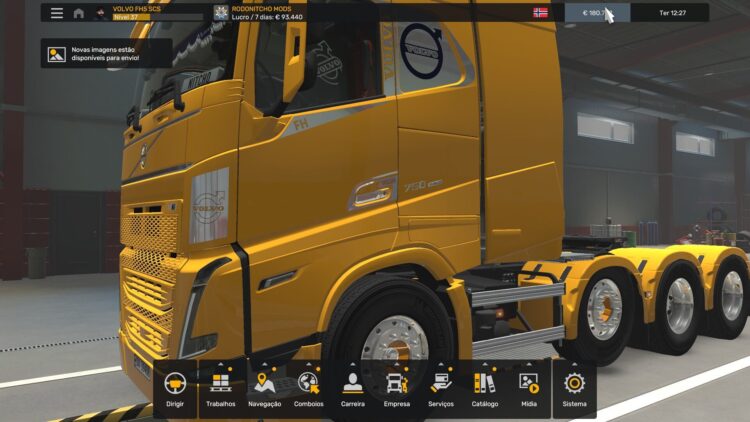
Task: Open the new images available notification
Action: click(106, 54)
